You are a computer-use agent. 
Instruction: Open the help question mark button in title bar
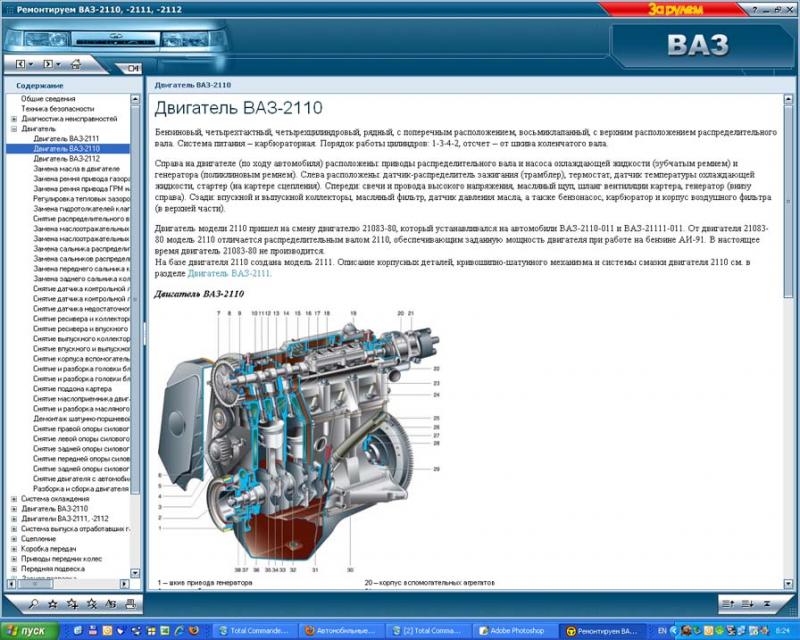[x=755, y=10]
